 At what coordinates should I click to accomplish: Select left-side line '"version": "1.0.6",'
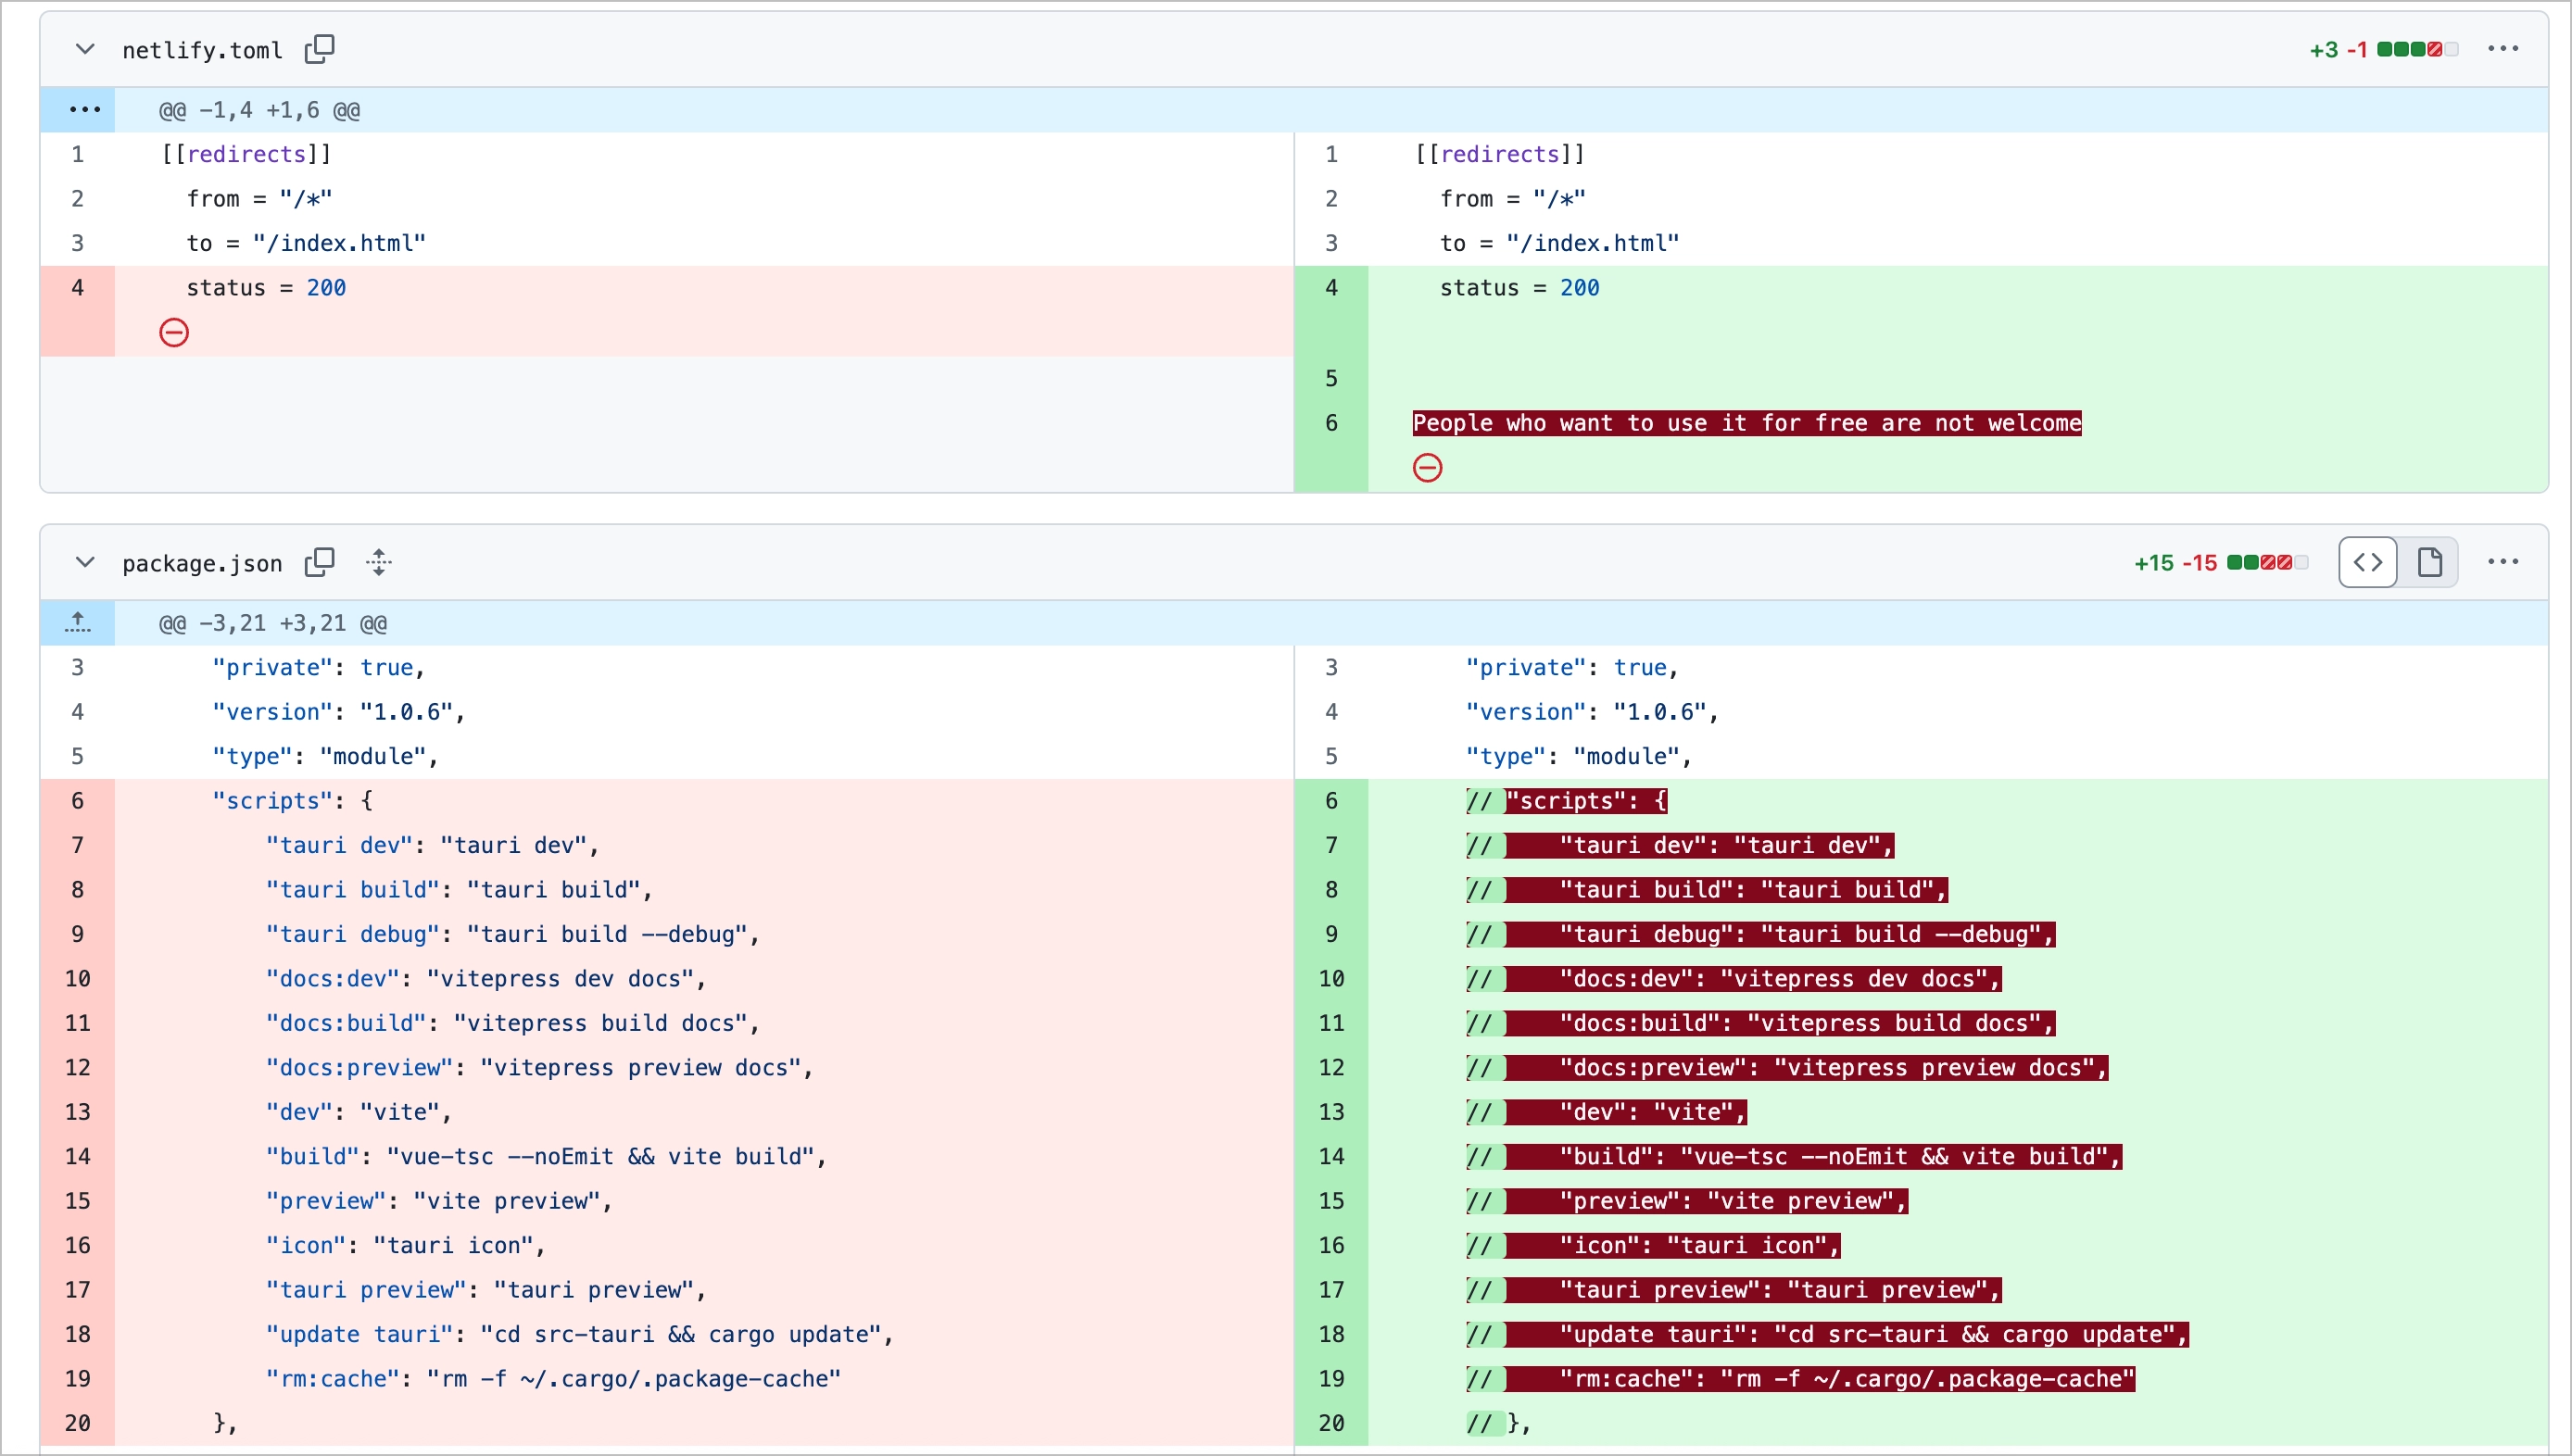339,712
